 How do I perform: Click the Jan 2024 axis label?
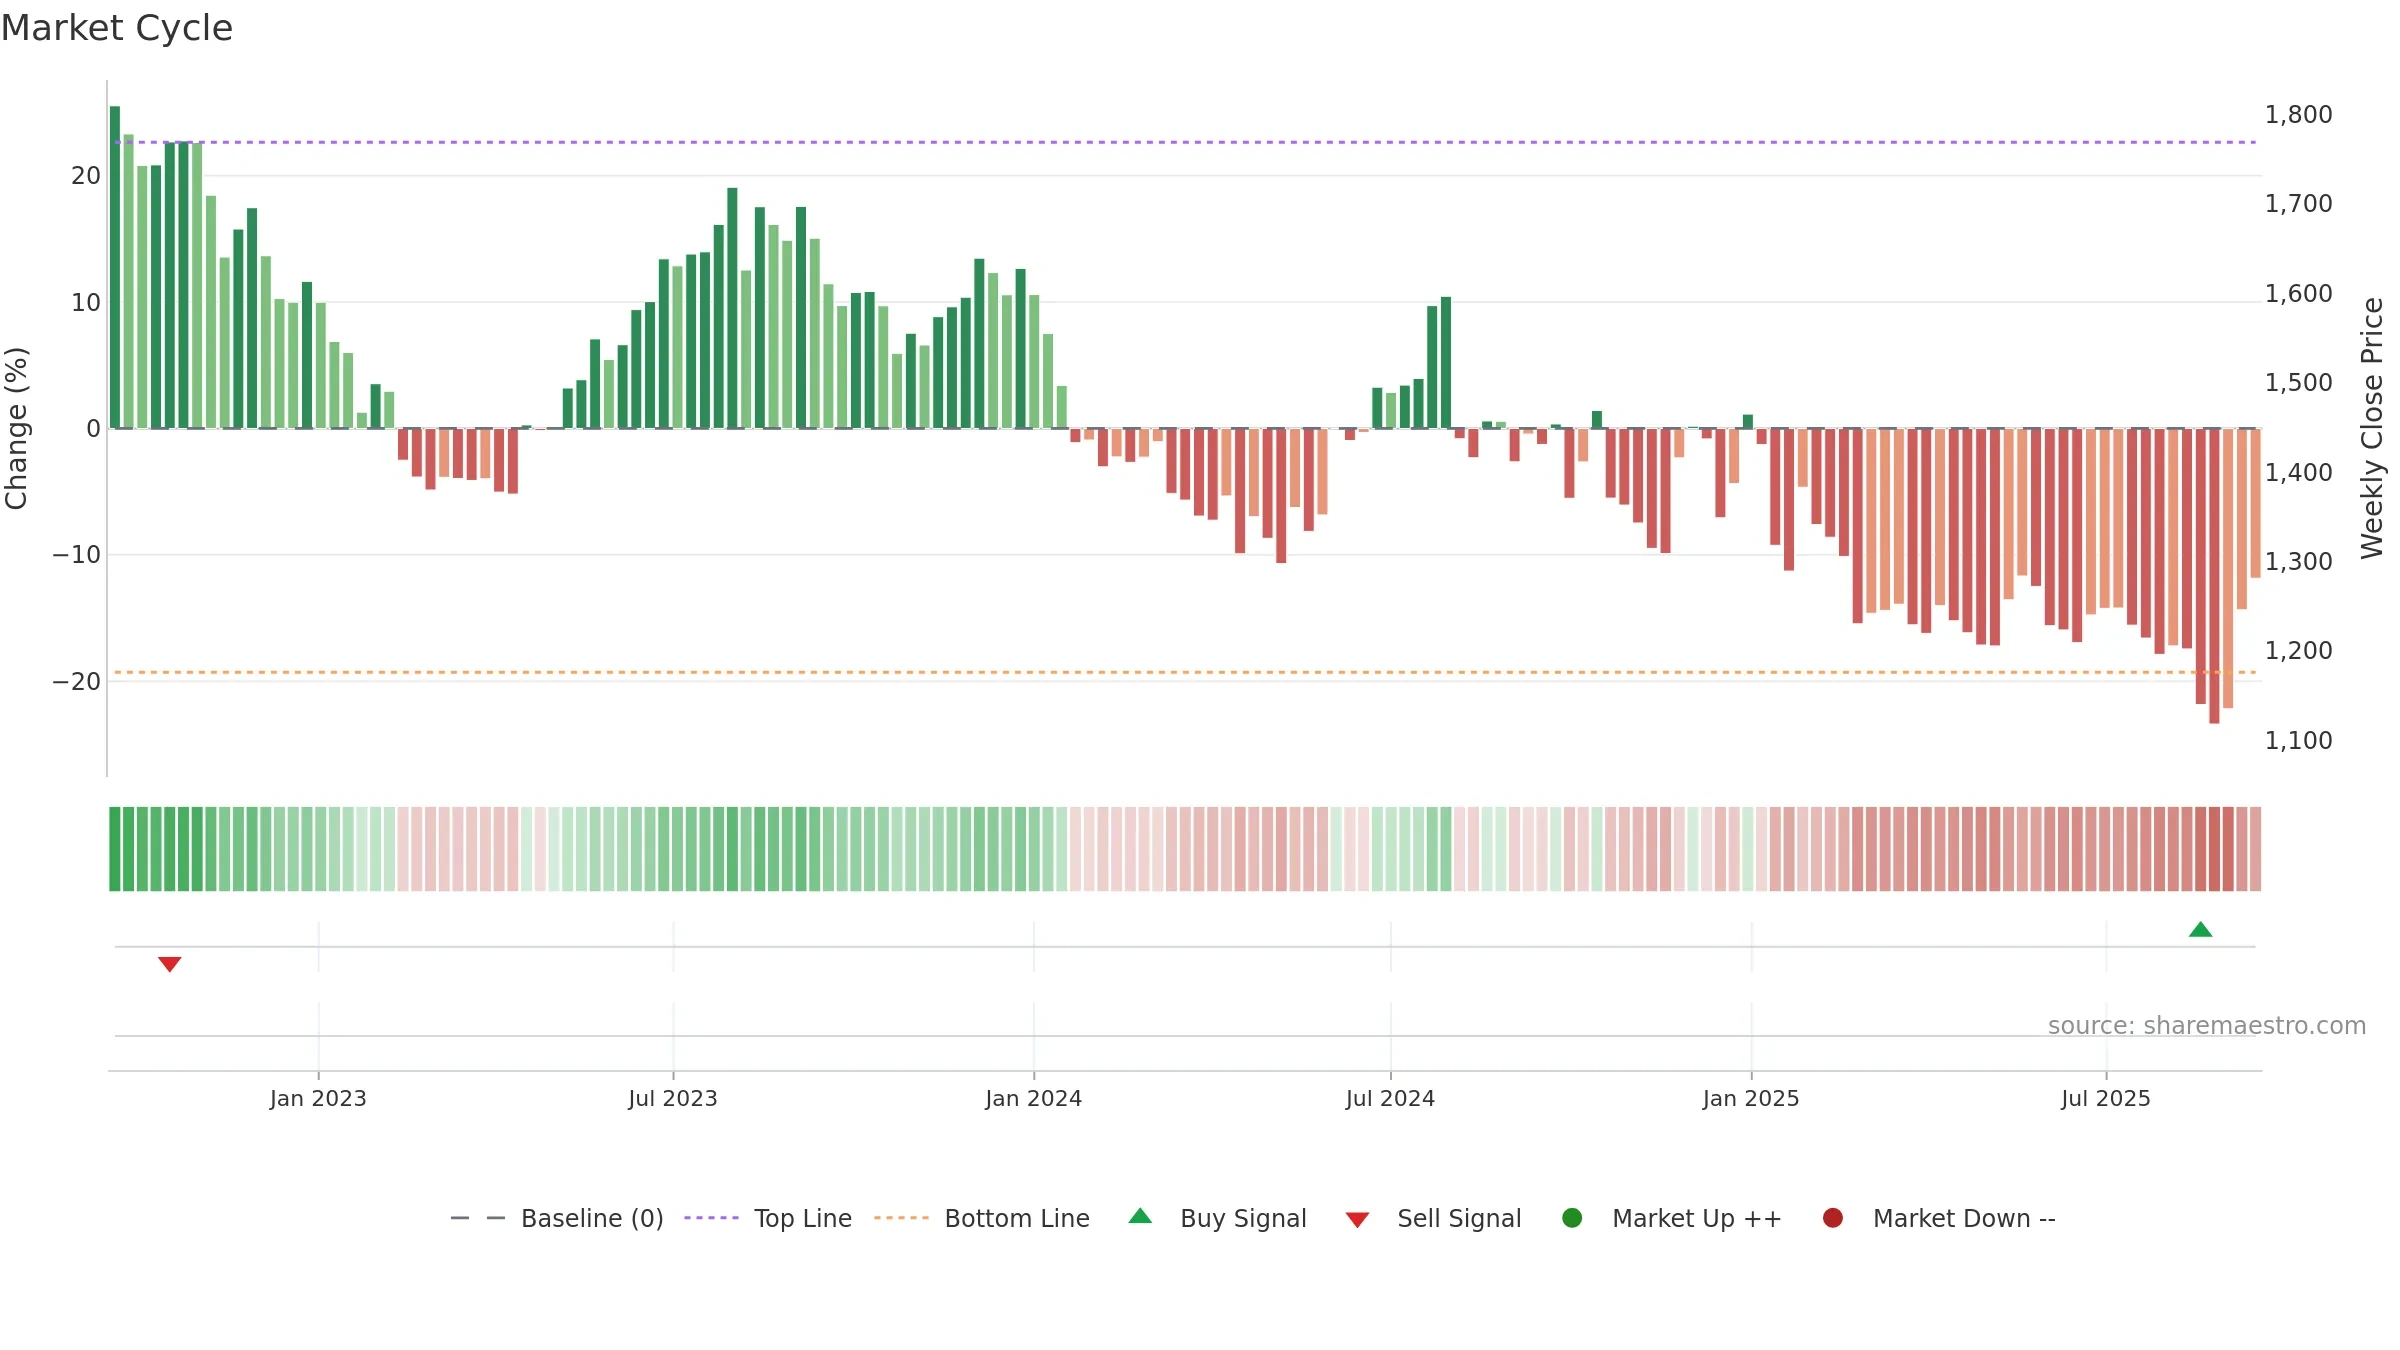(x=1033, y=1098)
